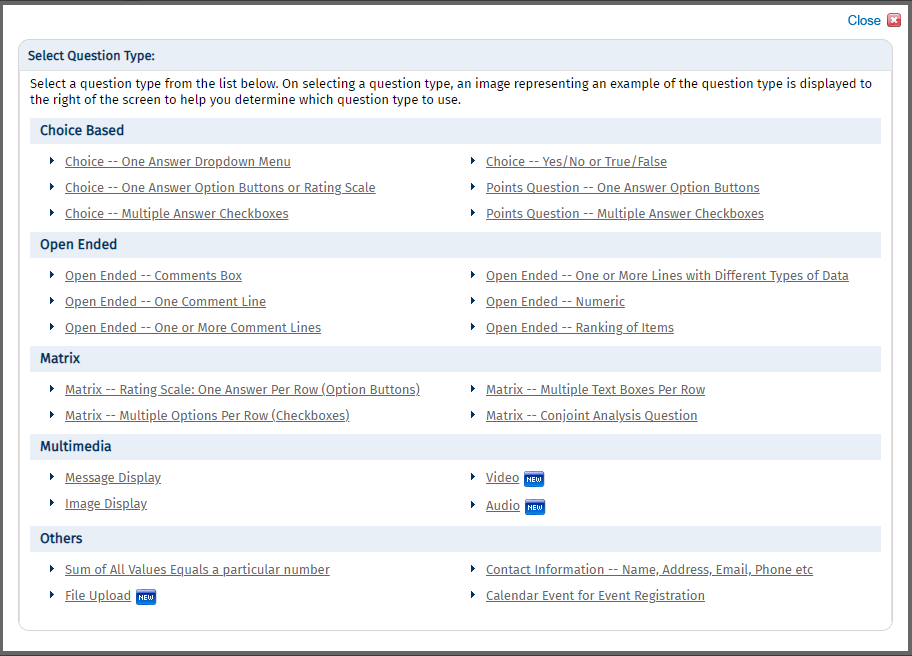Open the Open Ended -- Comments Box type
The image size is (912, 656).
154,276
